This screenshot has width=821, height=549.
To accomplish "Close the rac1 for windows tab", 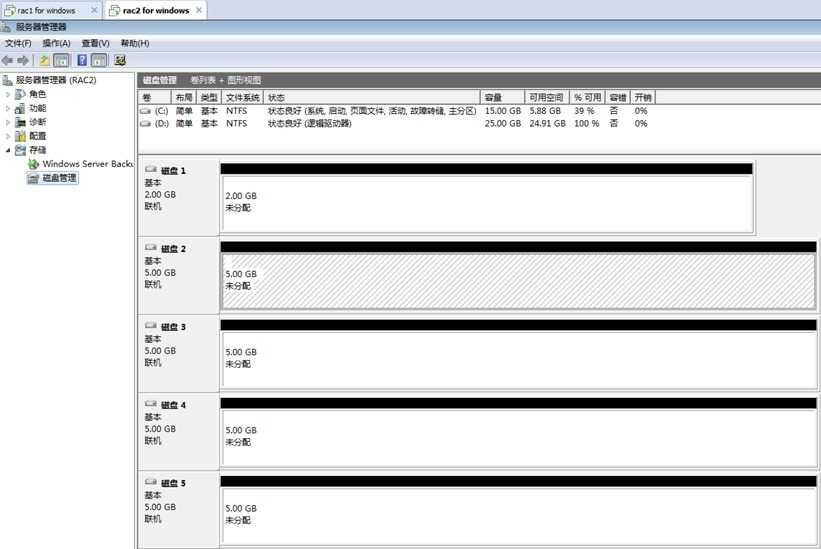I will [x=94, y=10].
